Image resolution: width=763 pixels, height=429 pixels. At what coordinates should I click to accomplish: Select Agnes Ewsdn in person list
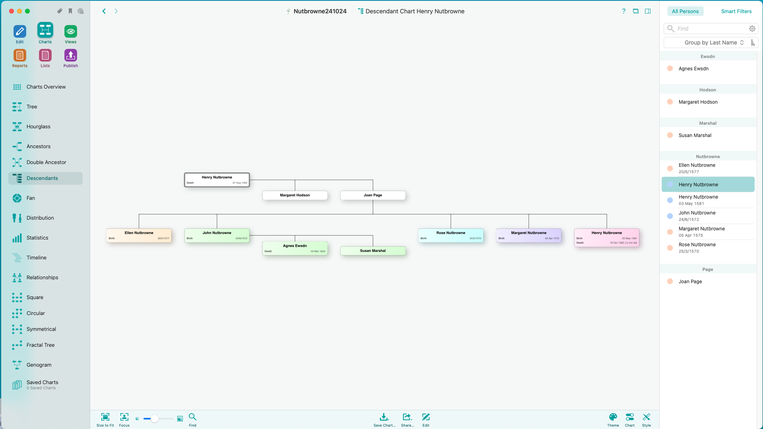[x=708, y=69]
